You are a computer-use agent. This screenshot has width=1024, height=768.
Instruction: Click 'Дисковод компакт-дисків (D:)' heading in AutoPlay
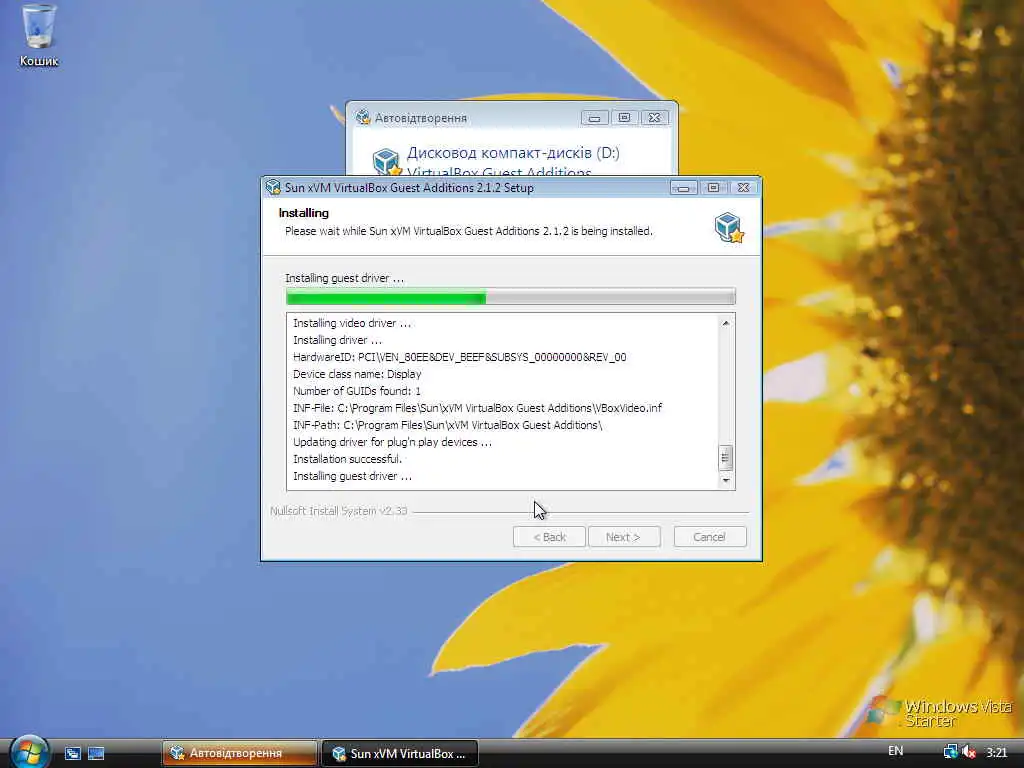click(513, 153)
